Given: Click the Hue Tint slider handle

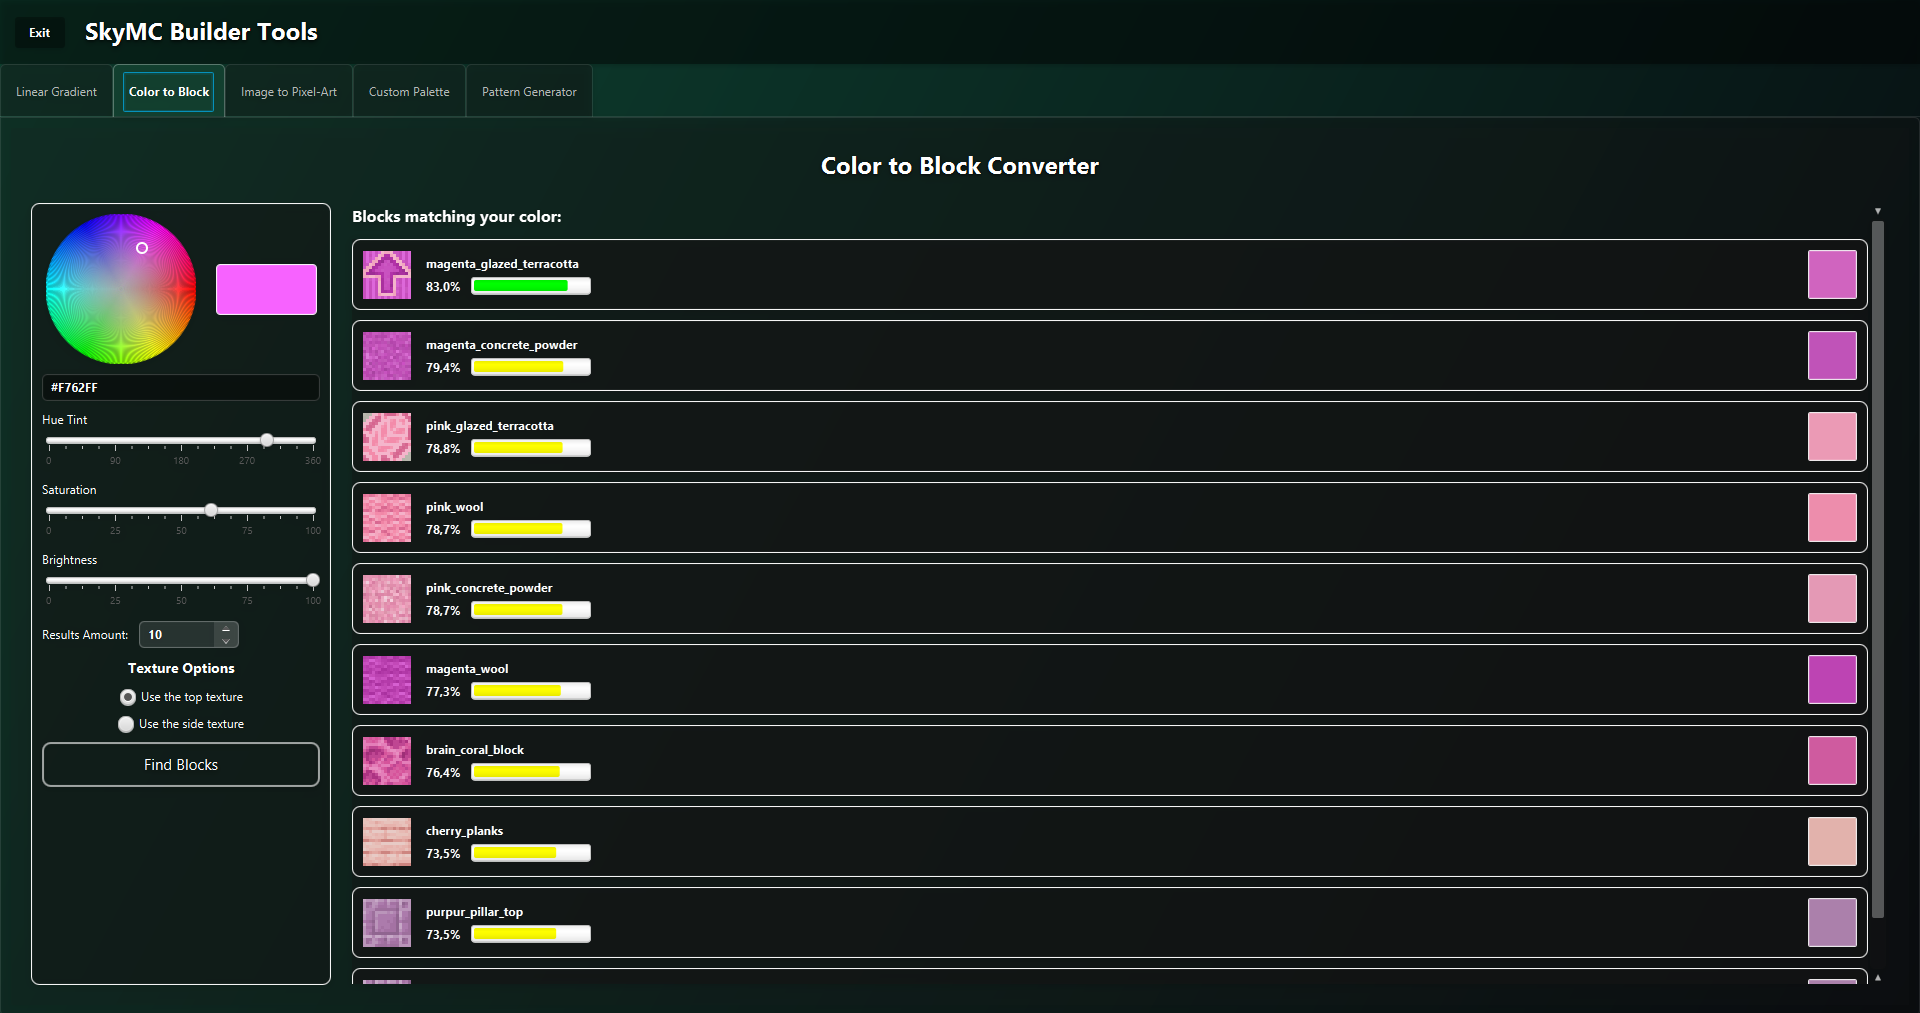Looking at the screenshot, I should click(267, 440).
